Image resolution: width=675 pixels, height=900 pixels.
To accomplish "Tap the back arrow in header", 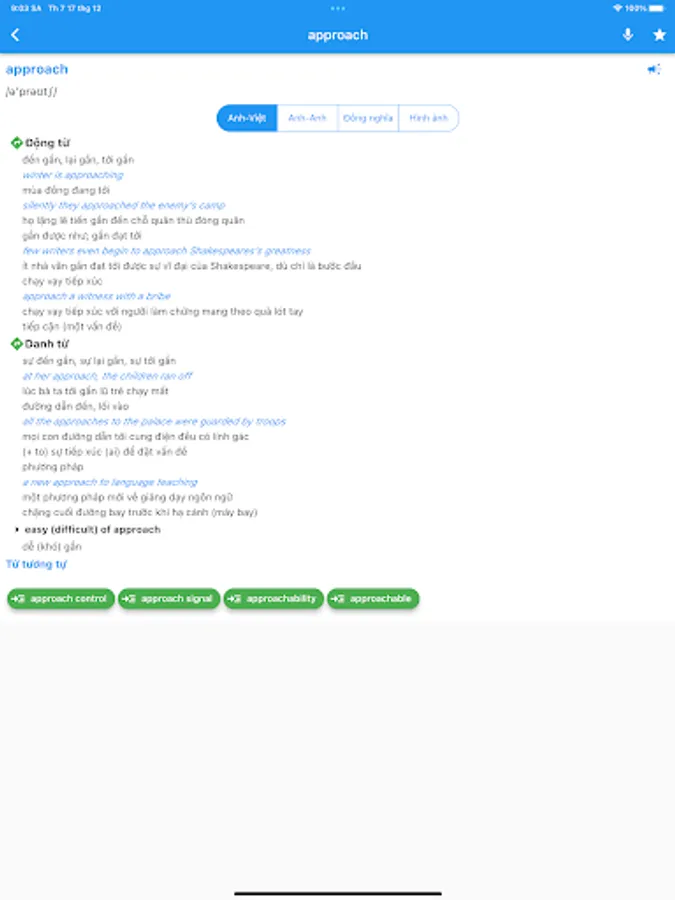I will [x=15, y=35].
